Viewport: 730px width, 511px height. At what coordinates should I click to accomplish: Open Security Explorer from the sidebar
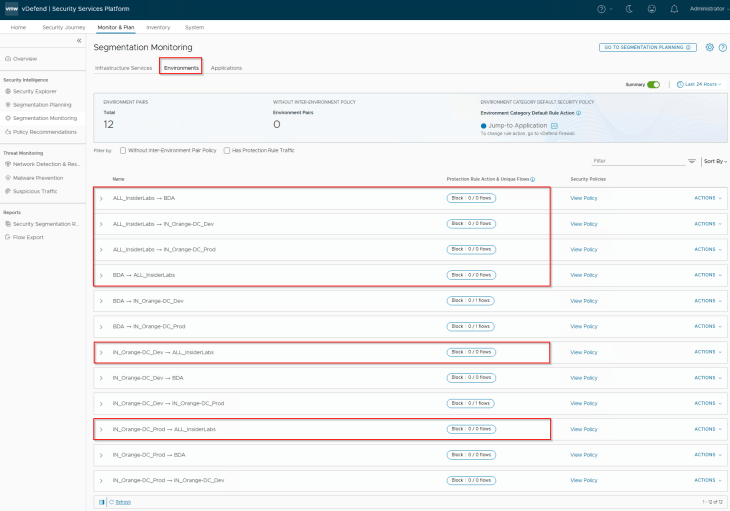coord(36,91)
